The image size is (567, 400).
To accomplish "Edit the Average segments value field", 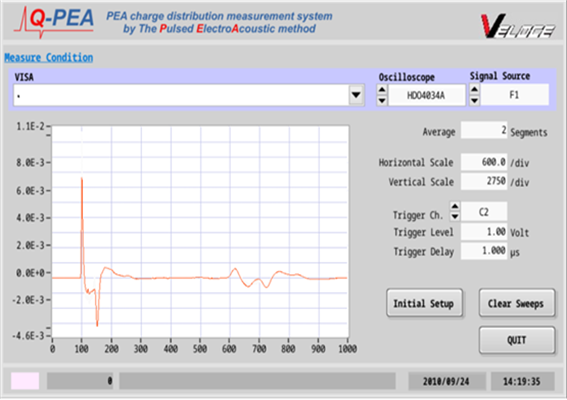I will pyautogui.click(x=484, y=130).
